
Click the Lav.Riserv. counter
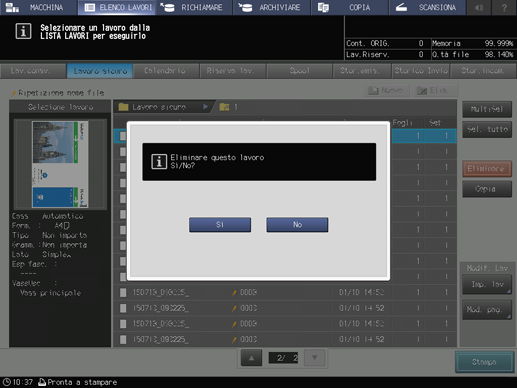coord(385,55)
